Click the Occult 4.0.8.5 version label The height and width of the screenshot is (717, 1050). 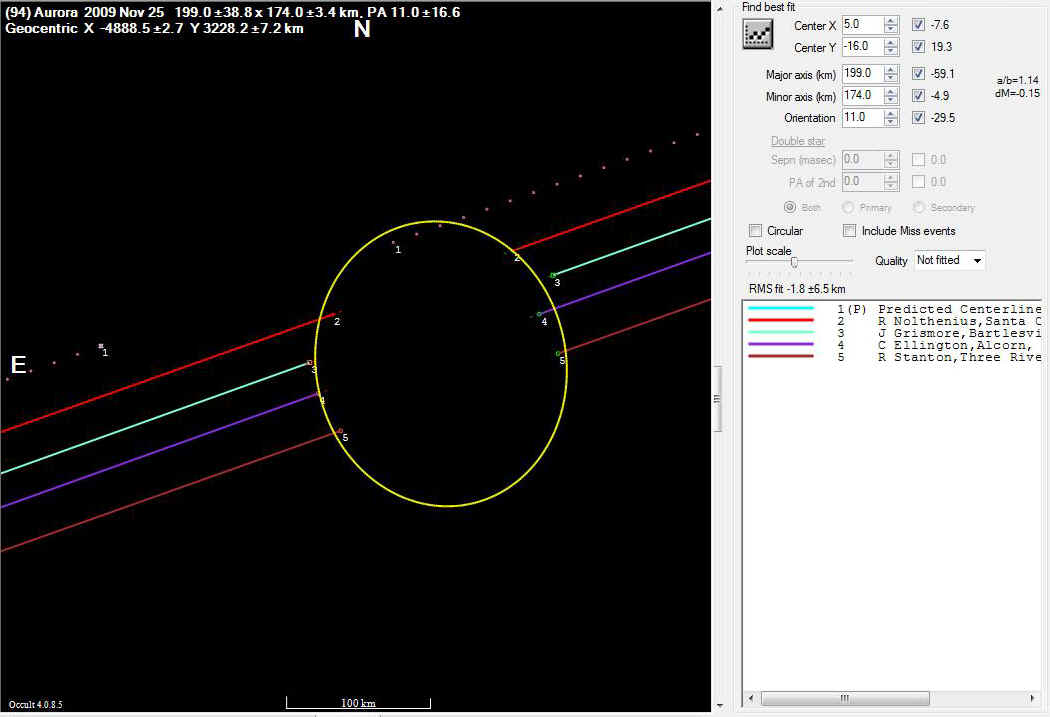(35, 705)
